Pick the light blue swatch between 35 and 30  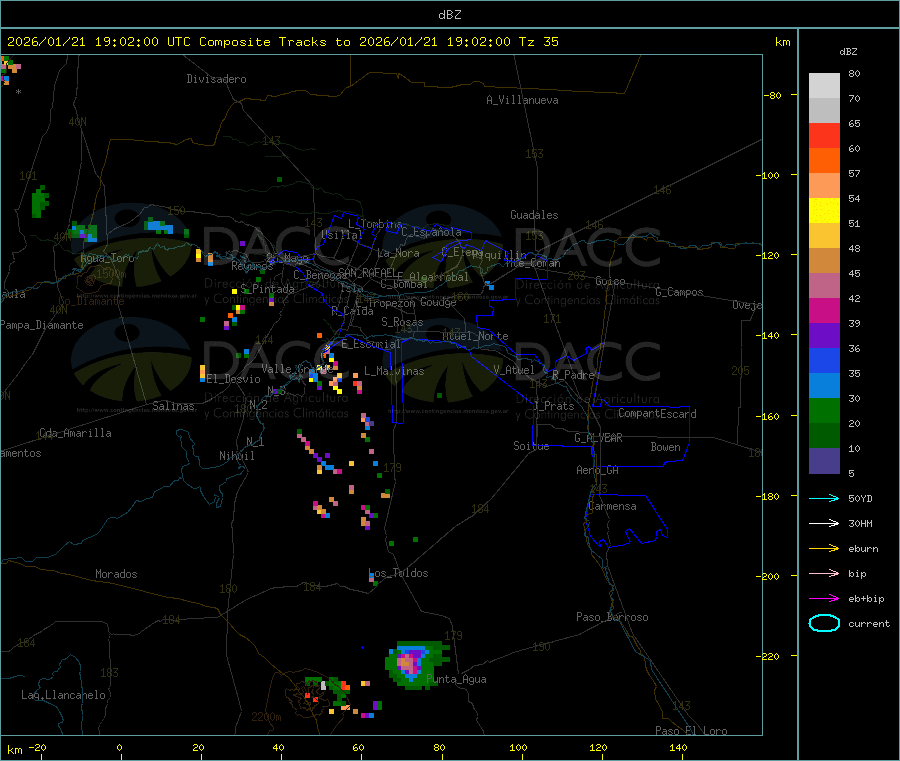(x=824, y=386)
